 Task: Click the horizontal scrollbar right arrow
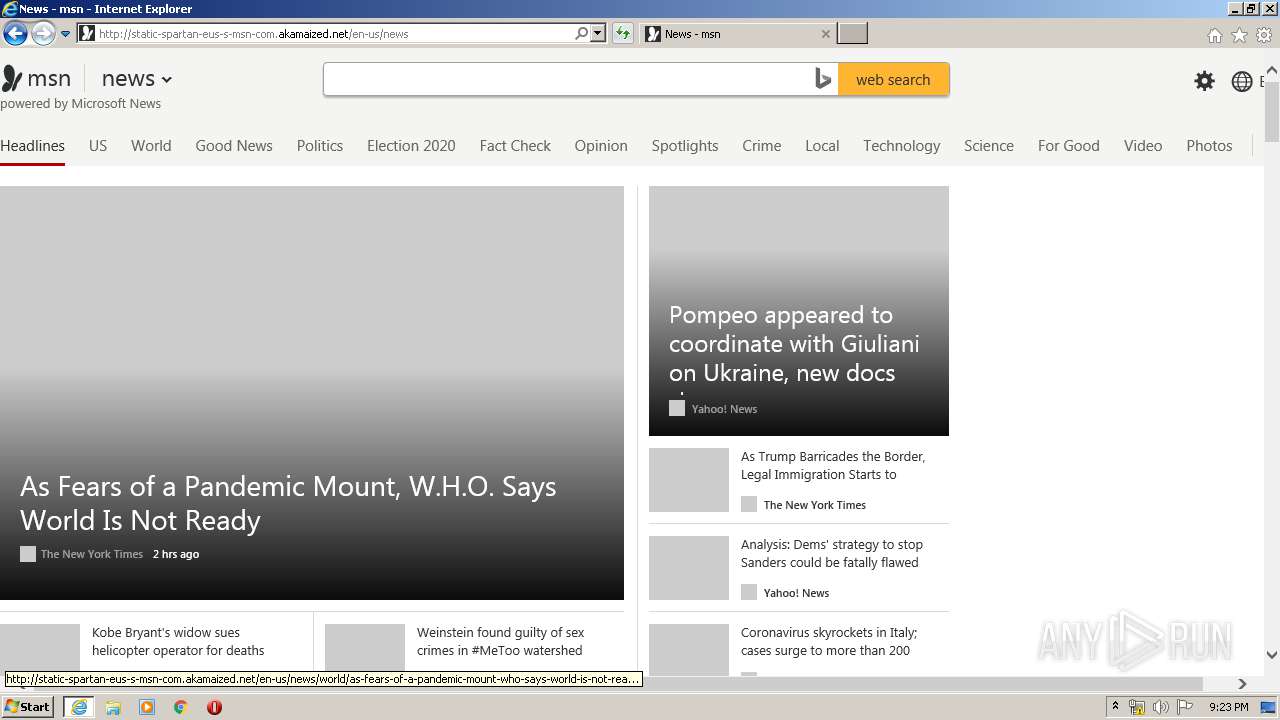point(1242,684)
